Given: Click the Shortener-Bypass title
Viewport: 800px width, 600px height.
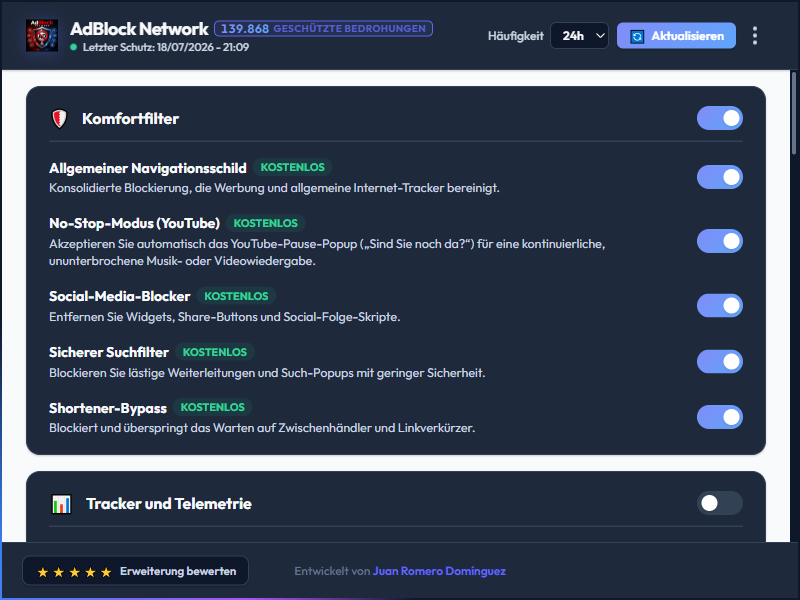Looking at the screenshot, I should click(108, 408).
